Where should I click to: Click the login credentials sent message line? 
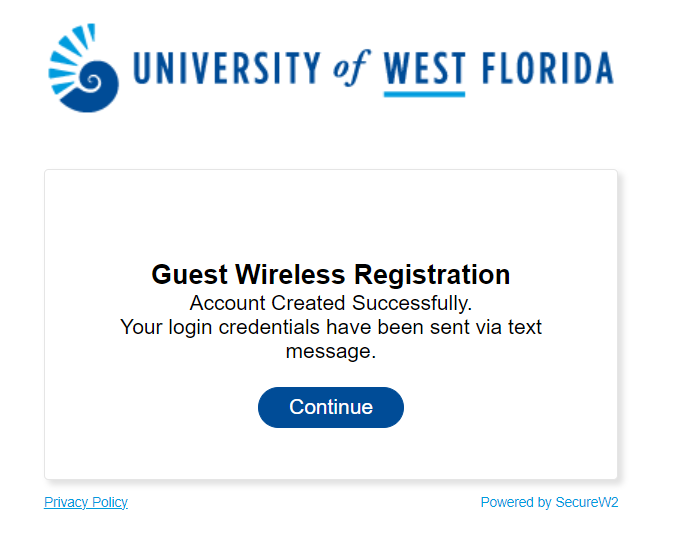[x=331, y=327]
